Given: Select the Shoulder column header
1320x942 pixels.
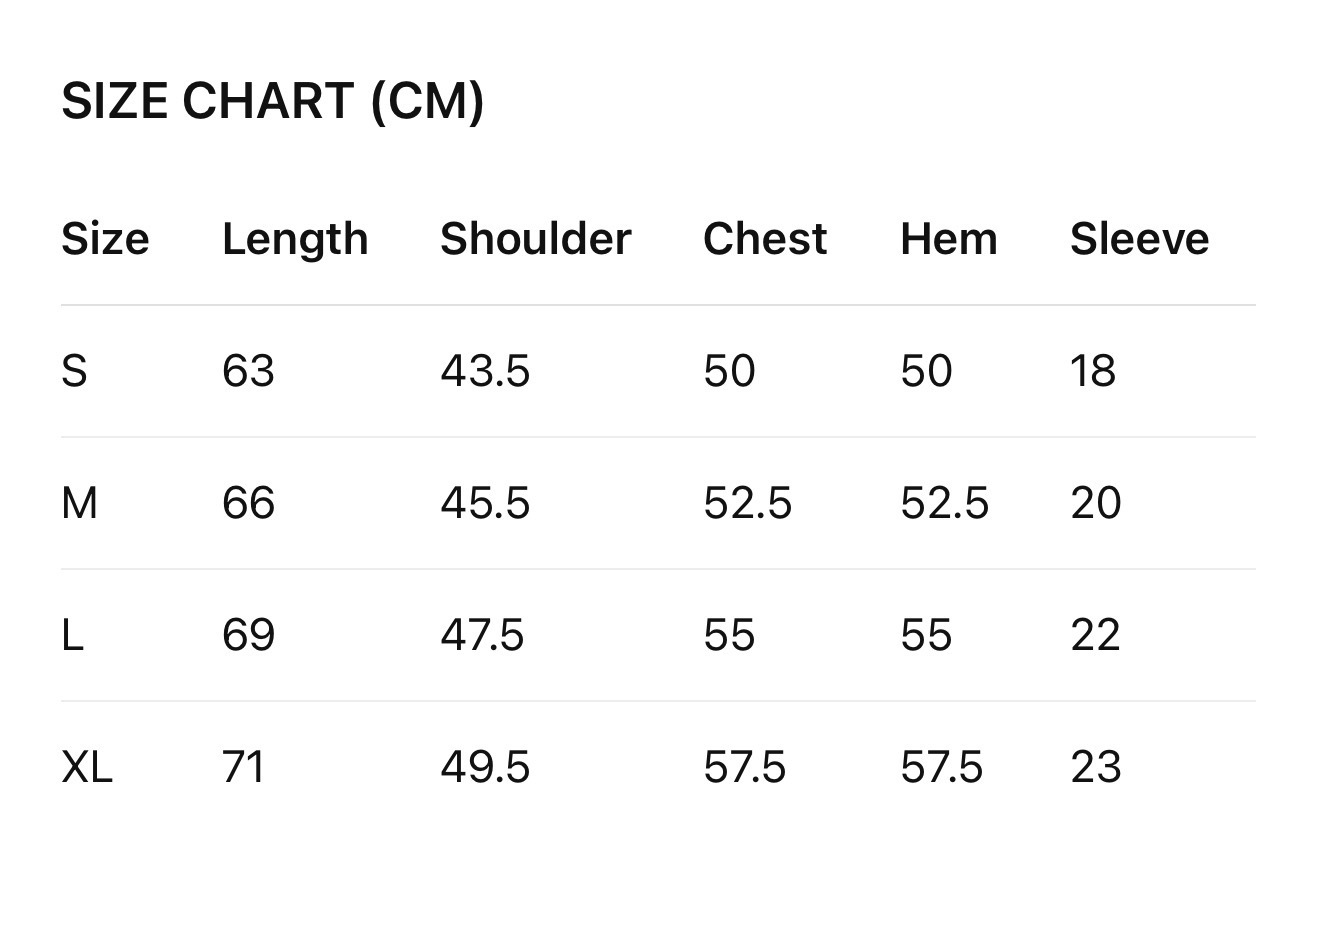Looking at the screenshot, I should pyautogui.click(x=535, y=239).
